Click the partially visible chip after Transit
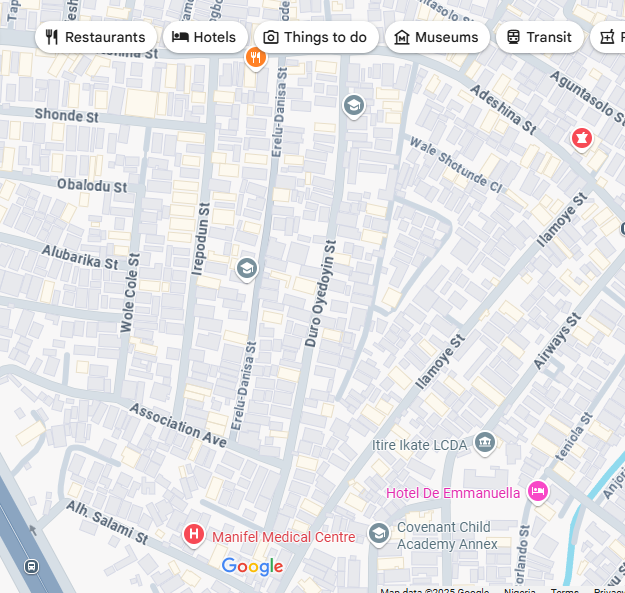625x593 pixels. (608, 37)
